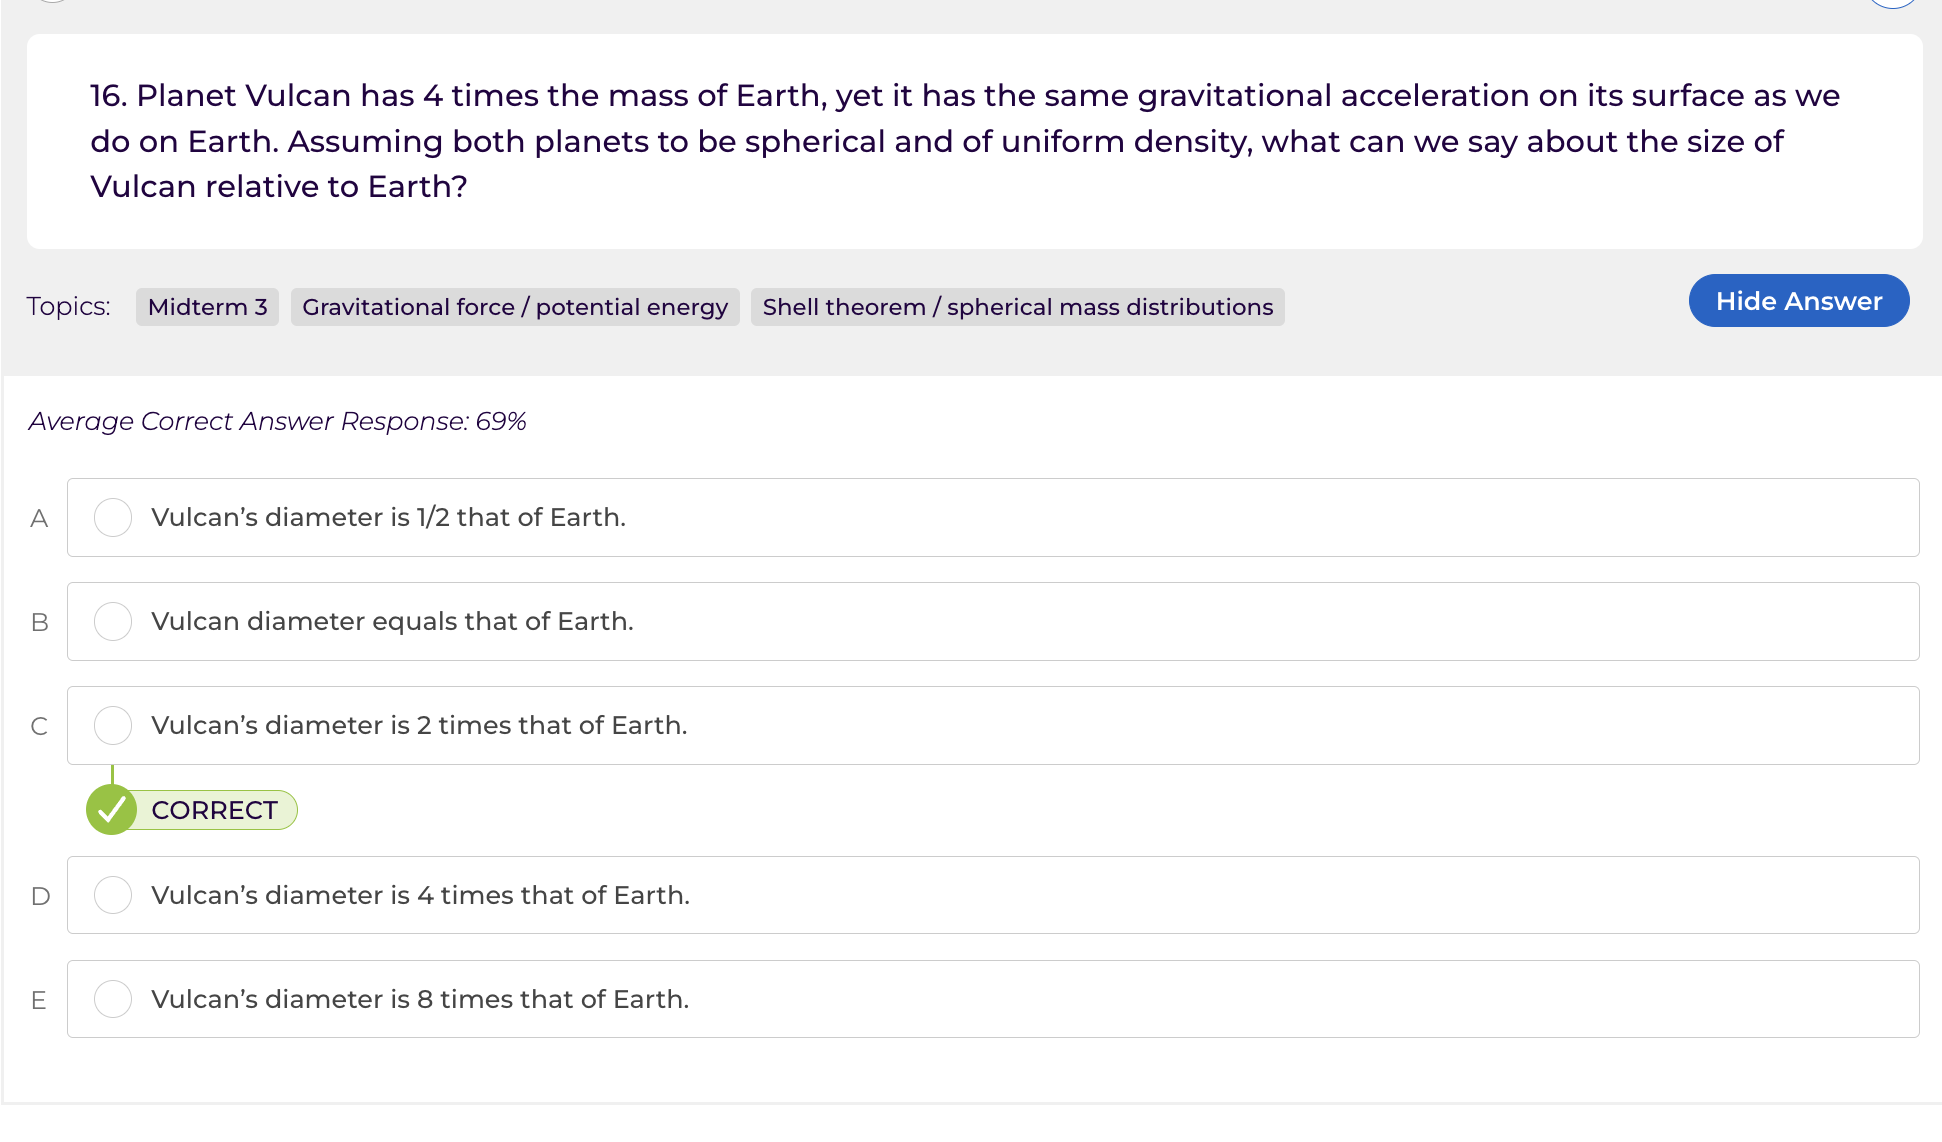Select radio button for option B
Viewport: 1942px width, 1142px height.
(x=113, y=621)
